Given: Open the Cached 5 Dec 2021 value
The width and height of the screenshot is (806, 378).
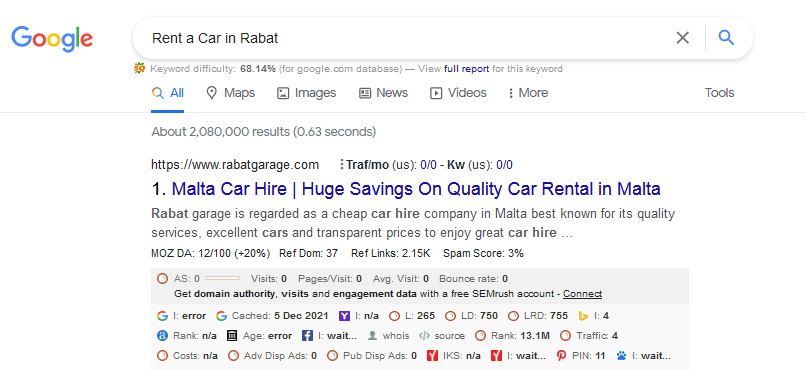Looking at the screenshot, I should click(301, 316).
